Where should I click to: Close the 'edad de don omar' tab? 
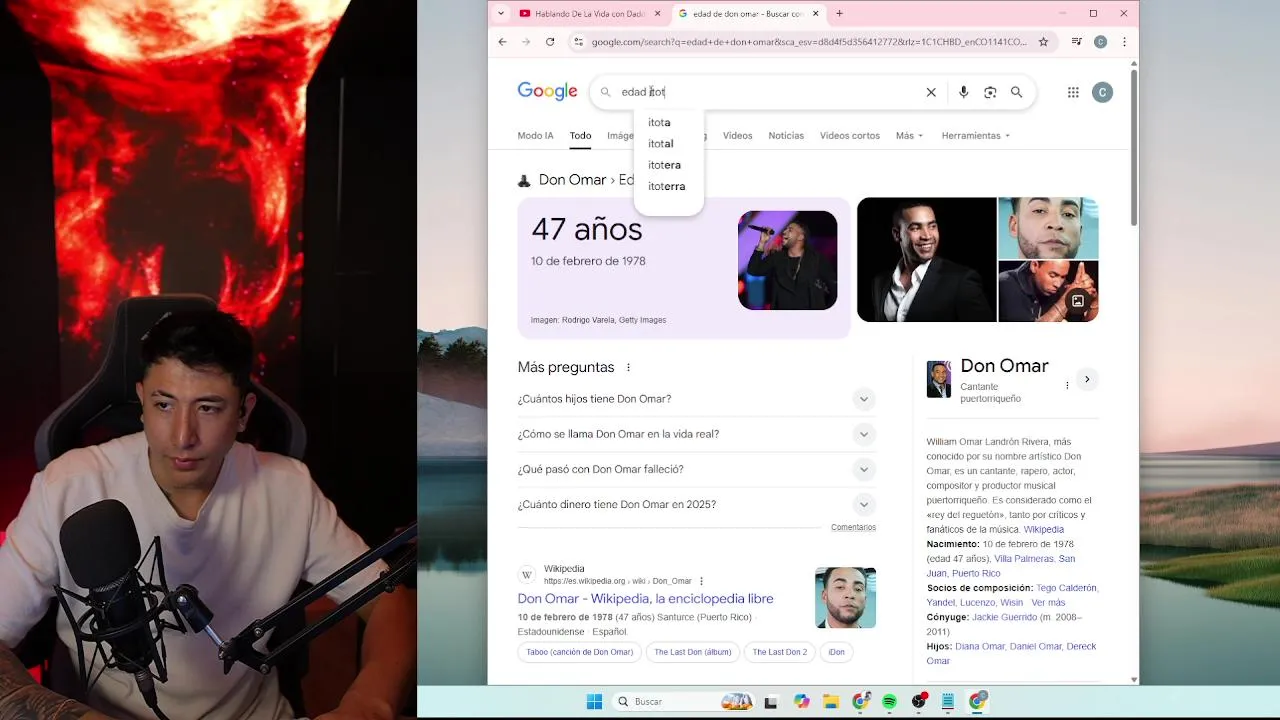(x=816, y=14)
